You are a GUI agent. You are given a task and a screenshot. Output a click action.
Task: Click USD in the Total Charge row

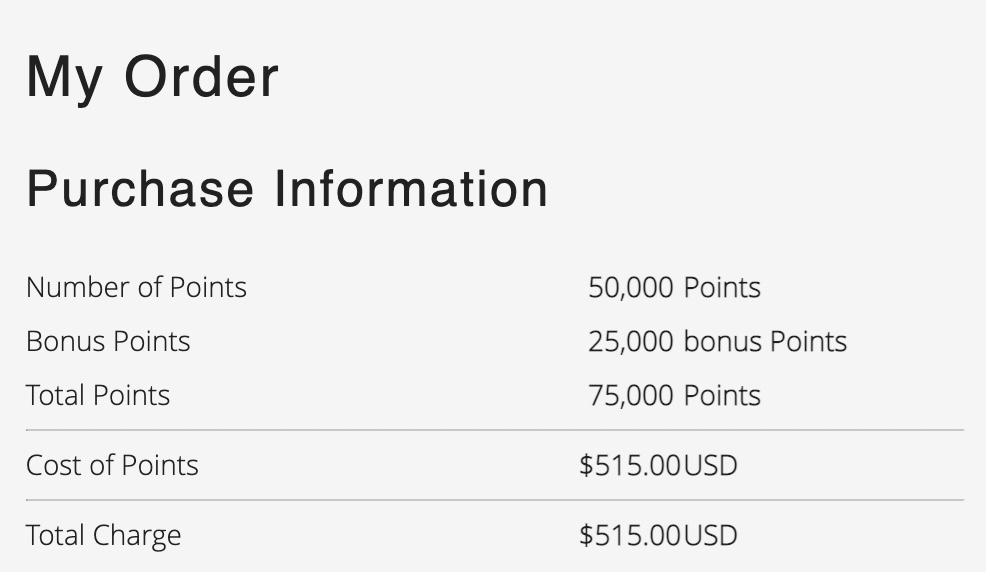(x=711, y=536)
